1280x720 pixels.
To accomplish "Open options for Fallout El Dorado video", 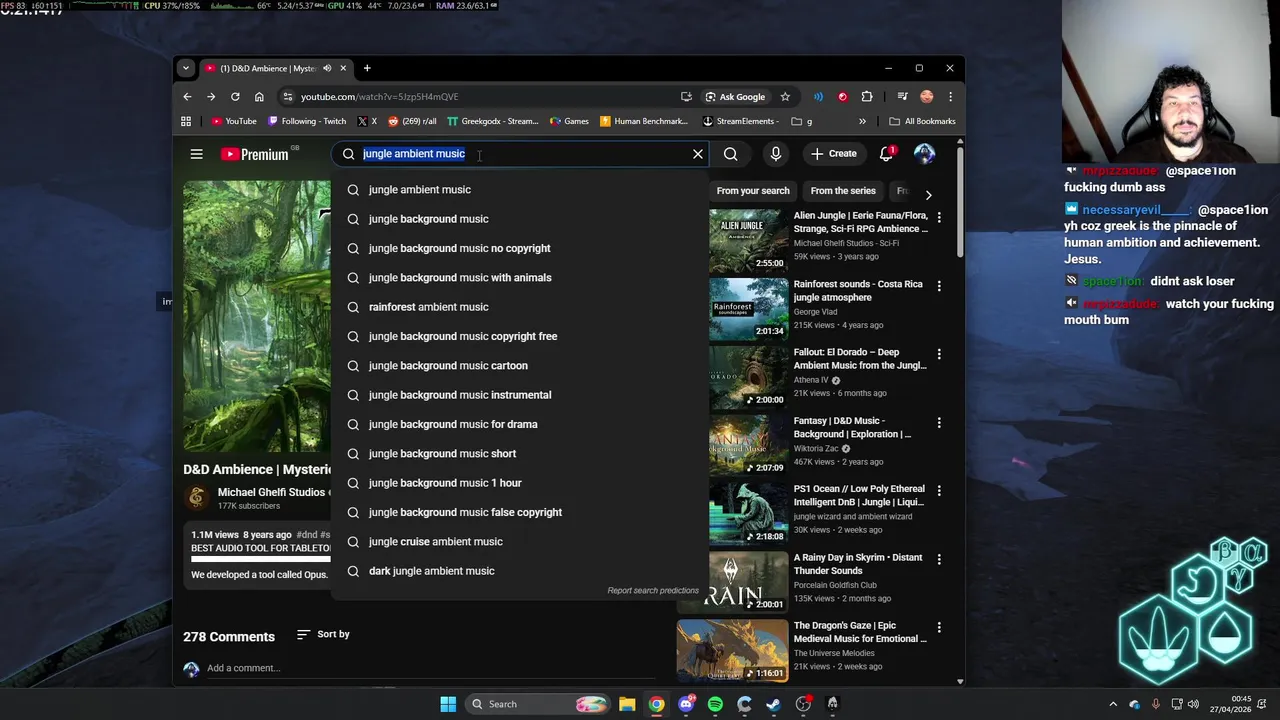I will click(x=939, y=354).
